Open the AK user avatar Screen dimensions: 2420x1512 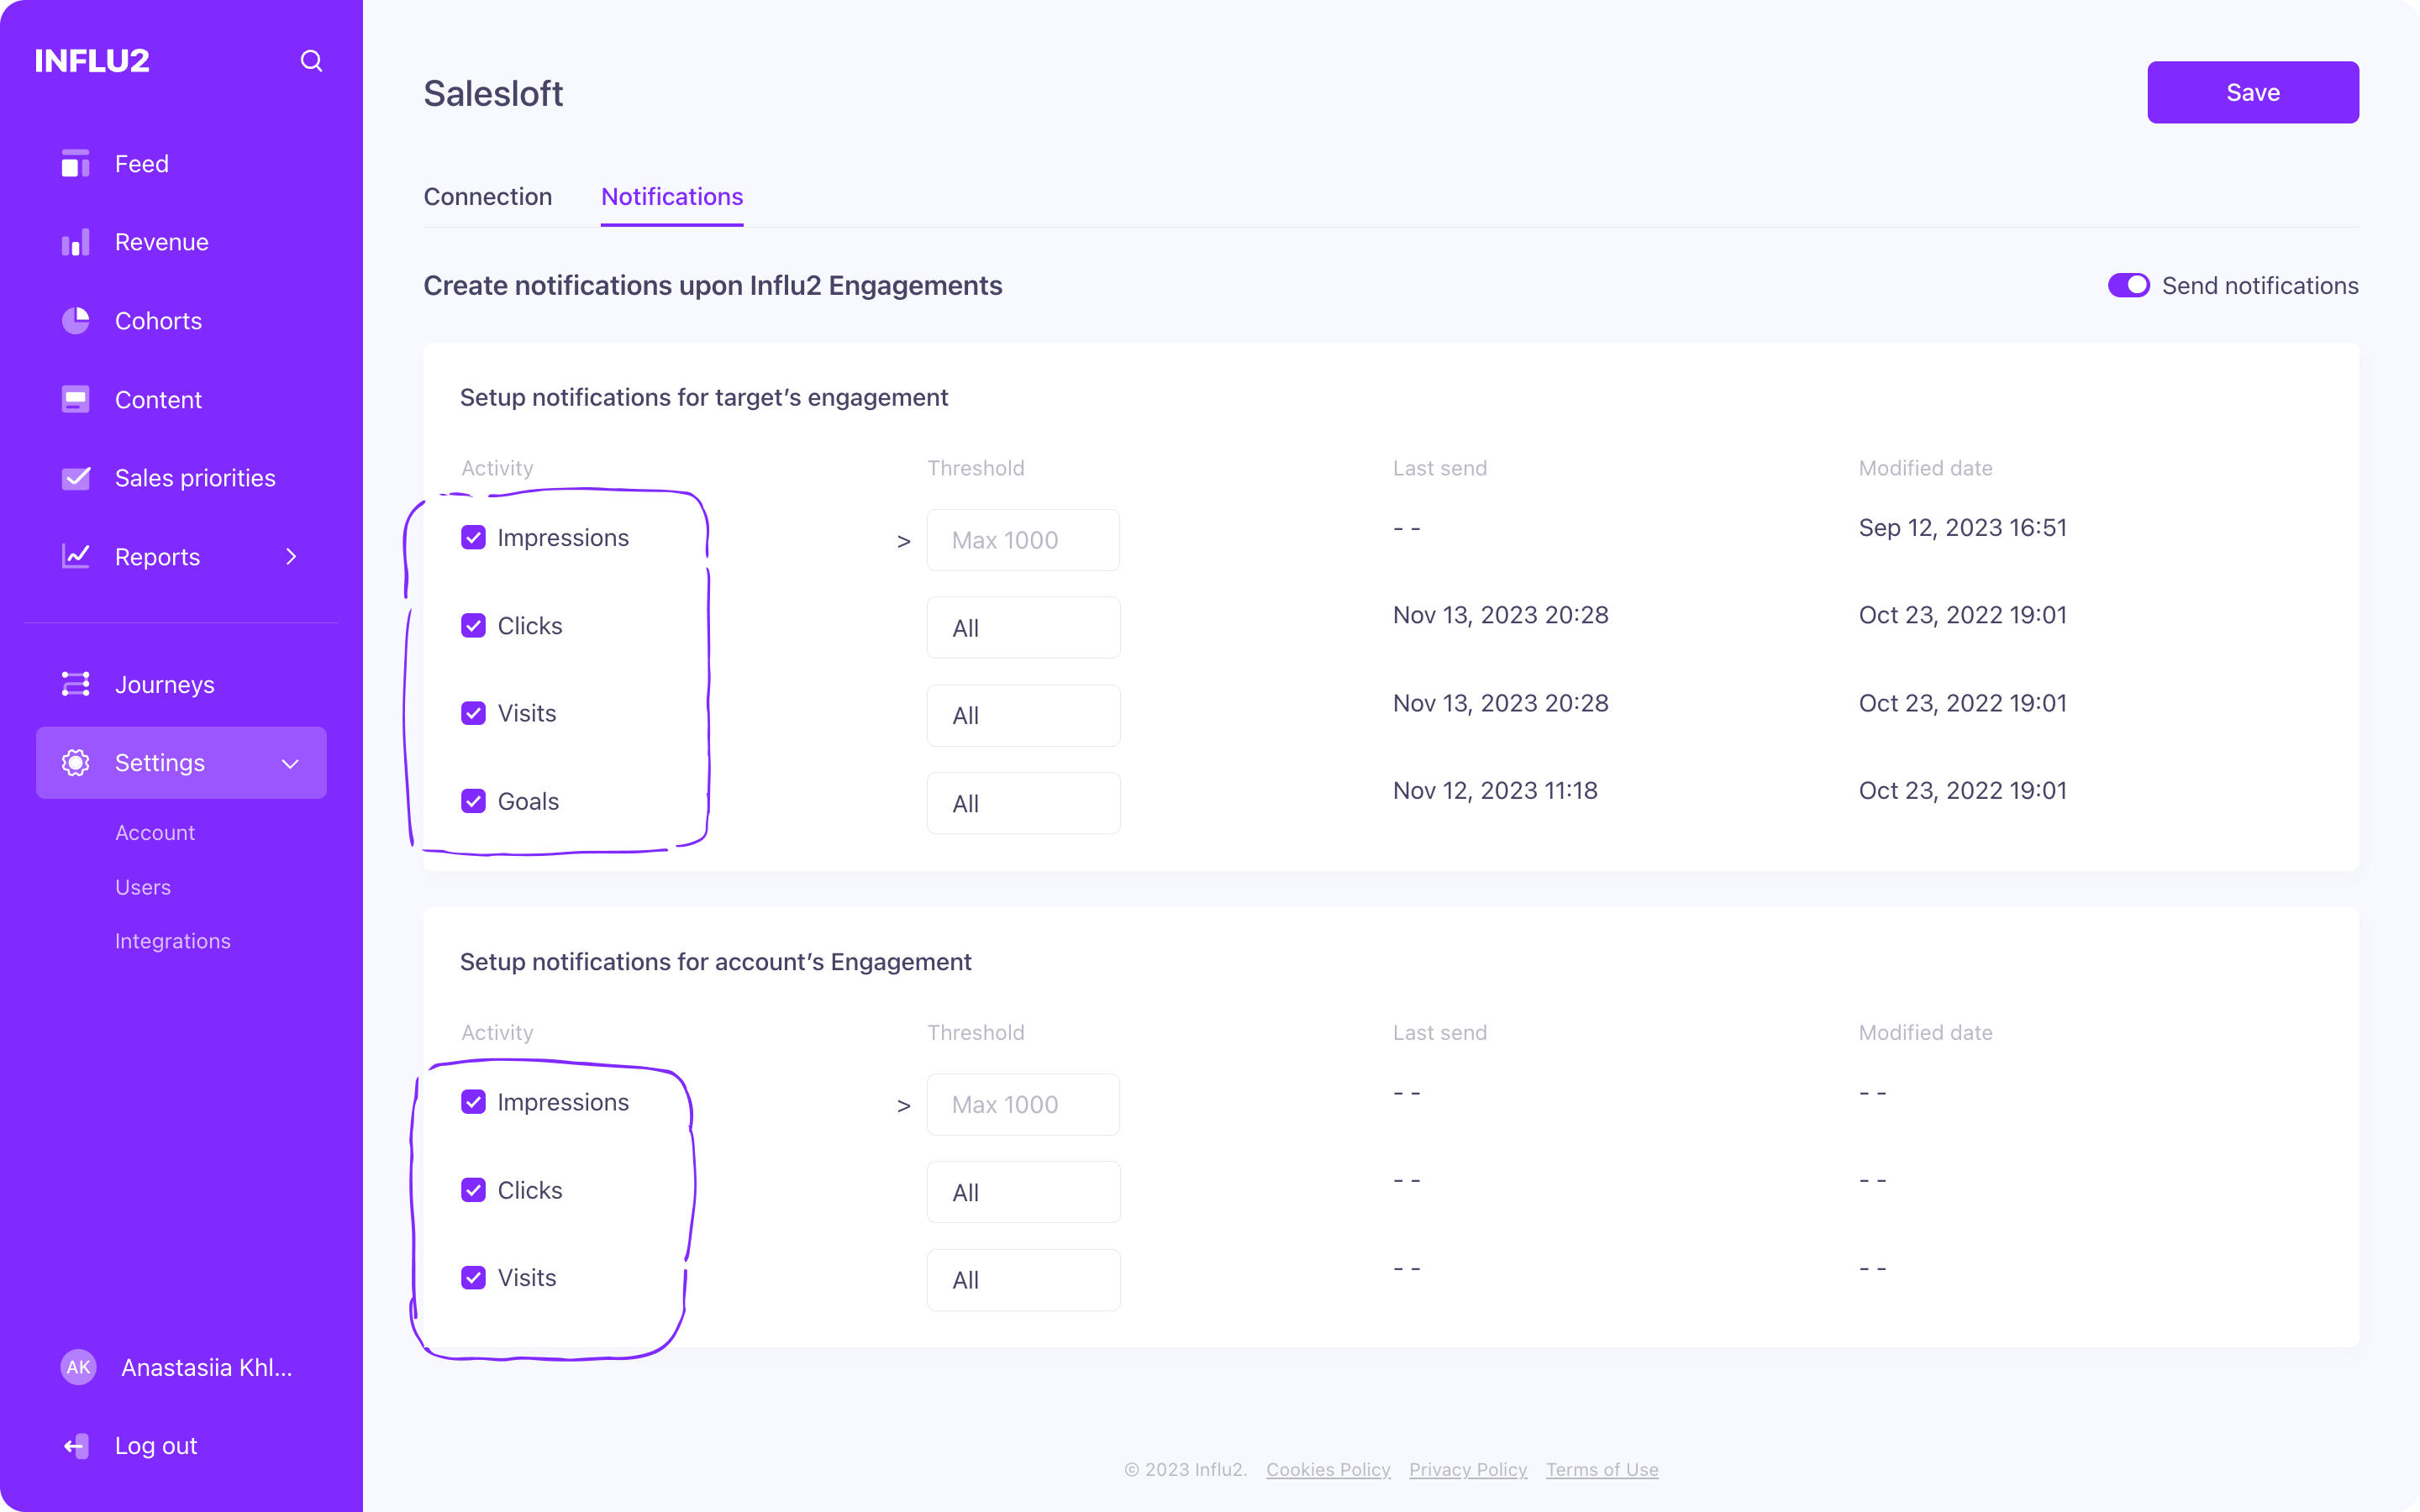[x=78, y=1367]
